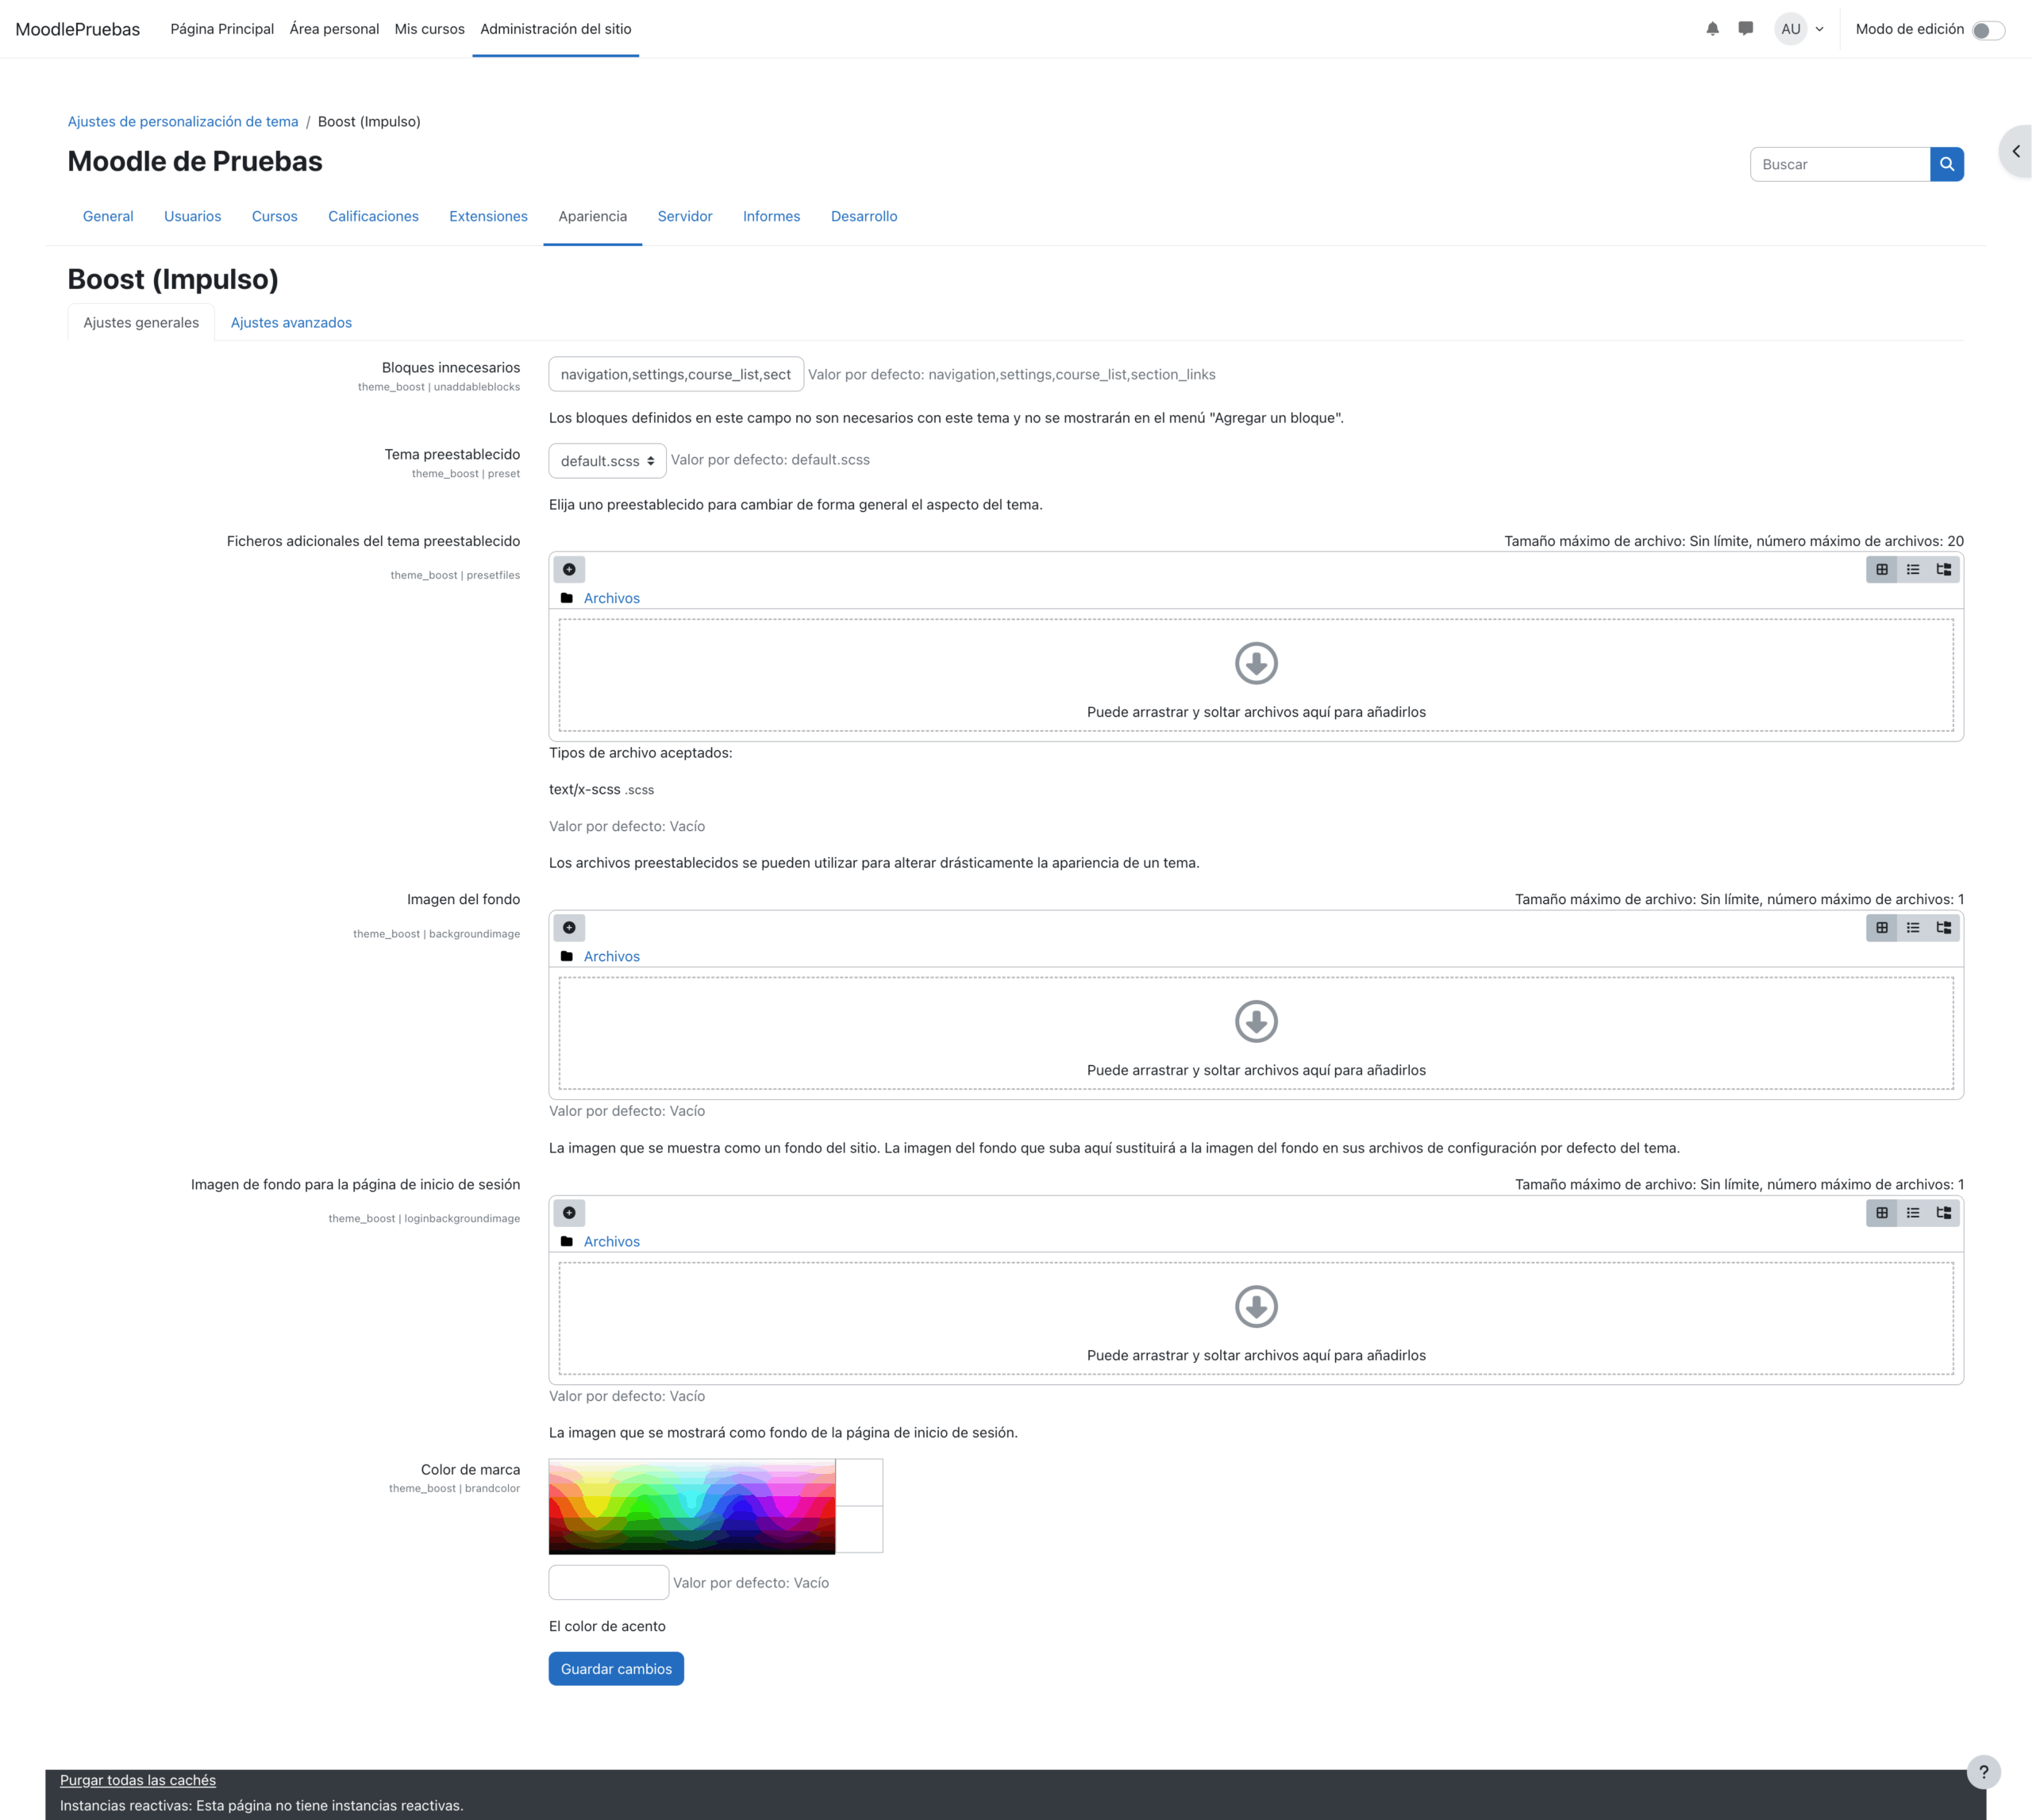Click download arrow in Ficheros adicionales dropzone
The width and height of the screenshot is (2032, 1820).
click(1256, 663)
